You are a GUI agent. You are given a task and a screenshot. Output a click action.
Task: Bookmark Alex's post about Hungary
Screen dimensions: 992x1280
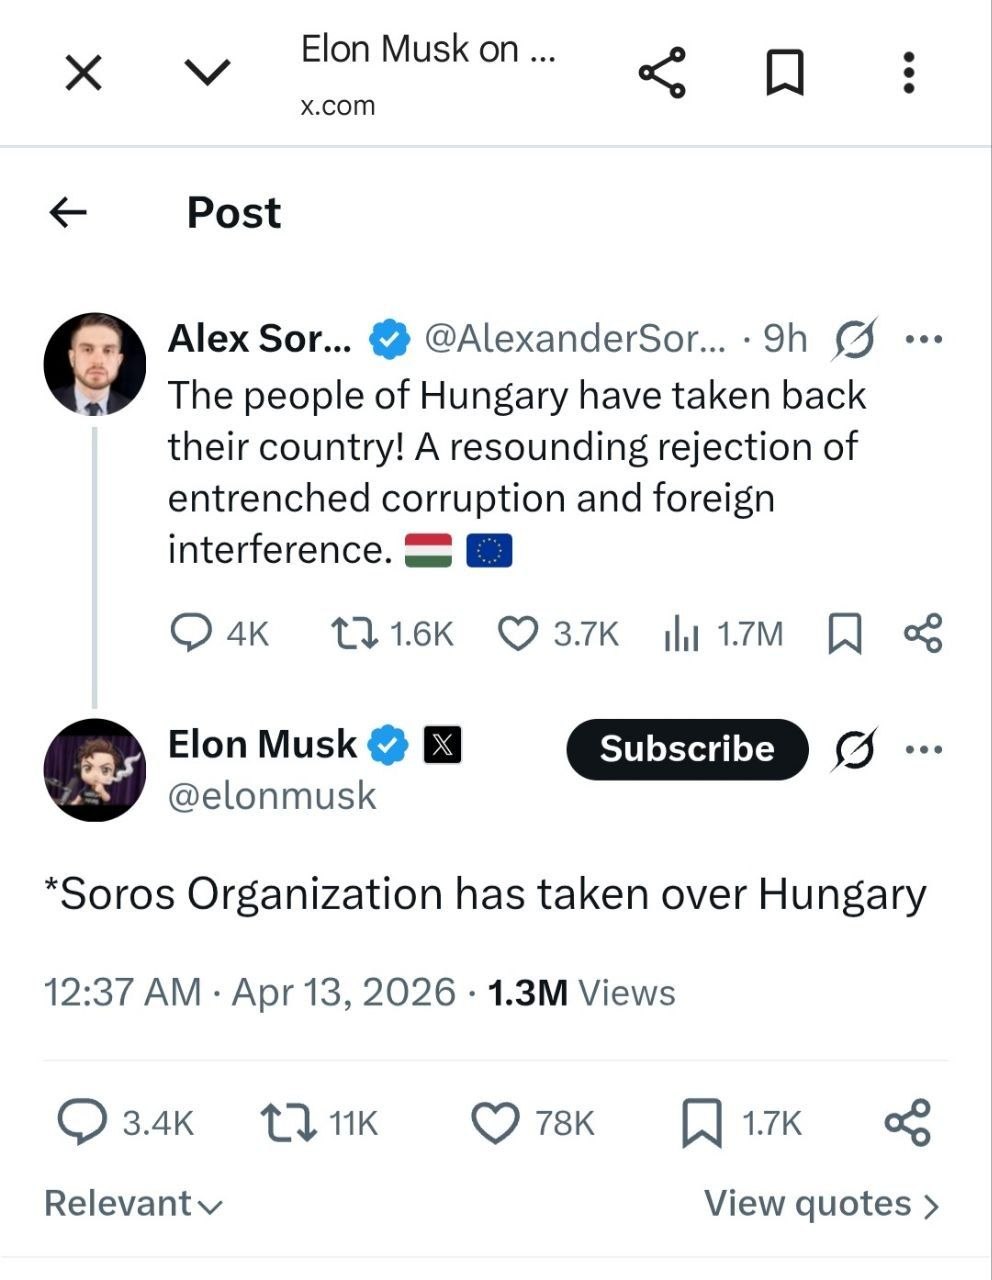click(x=845, y=633)
